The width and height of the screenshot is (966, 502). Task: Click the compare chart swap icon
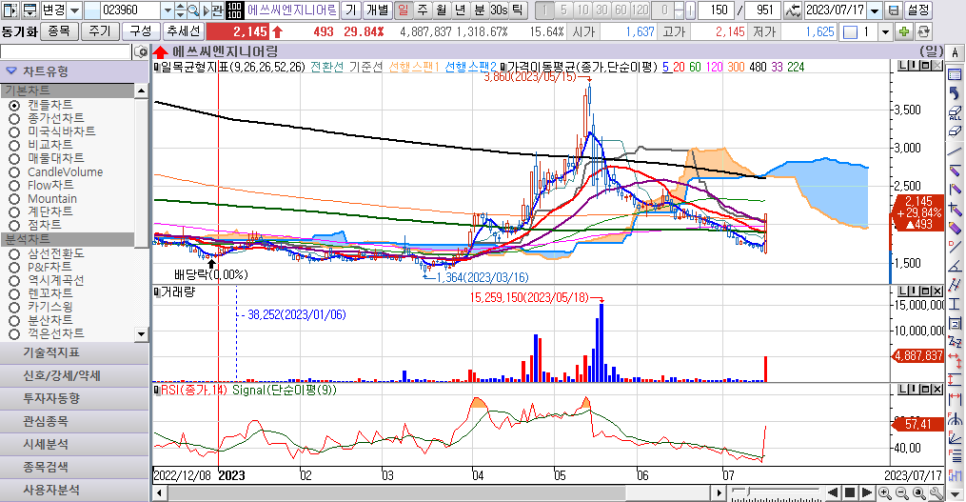pos(793,10)
